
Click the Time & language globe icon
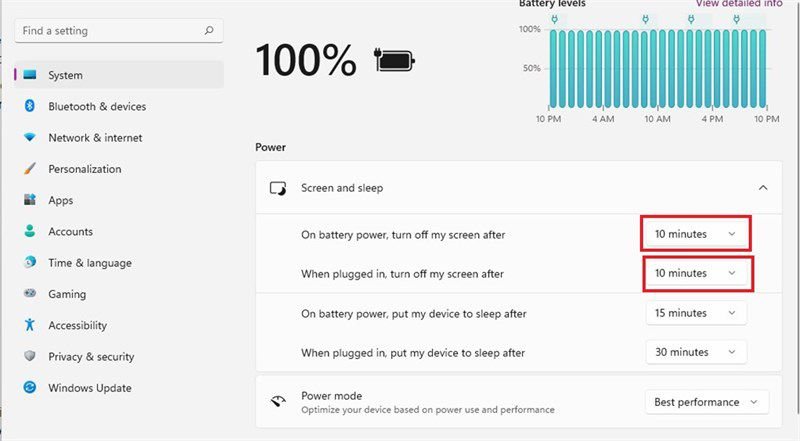[30, 263]
